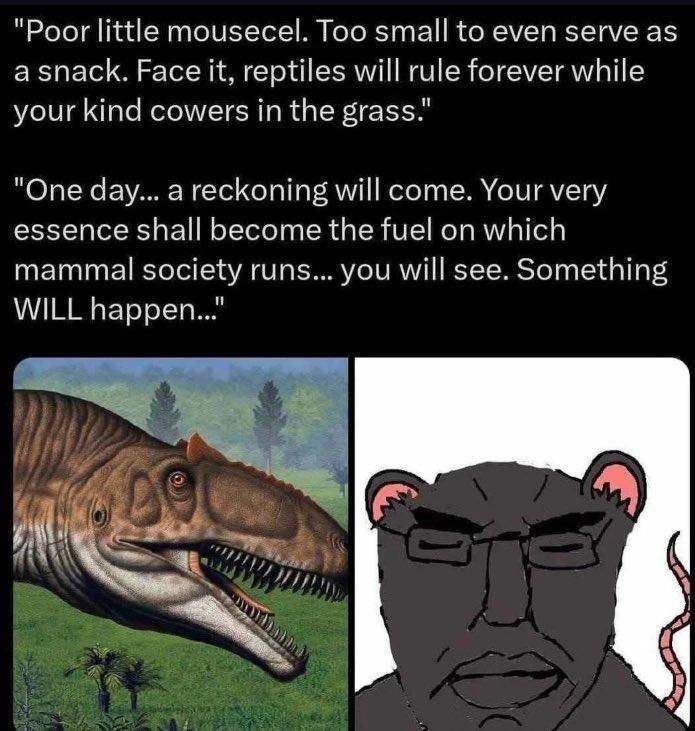Open the dinosaur image thumbnail
The width and height of the screenshot is (695, 731).
(181, 544)
